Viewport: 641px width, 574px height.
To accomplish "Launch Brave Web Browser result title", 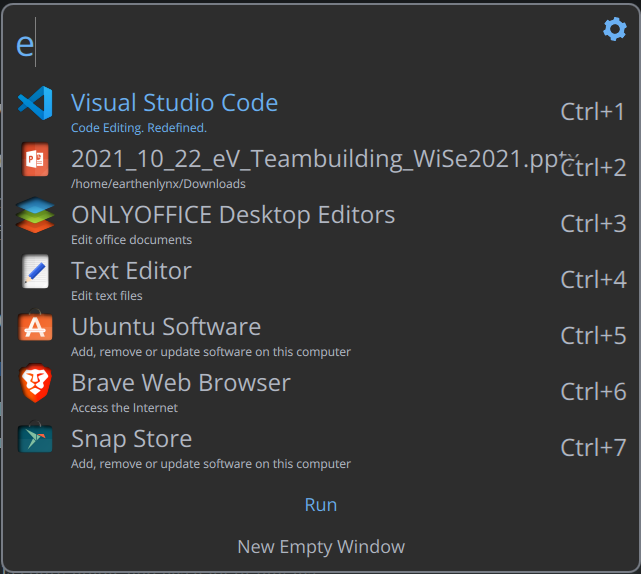I will click(x=181, y=383).
